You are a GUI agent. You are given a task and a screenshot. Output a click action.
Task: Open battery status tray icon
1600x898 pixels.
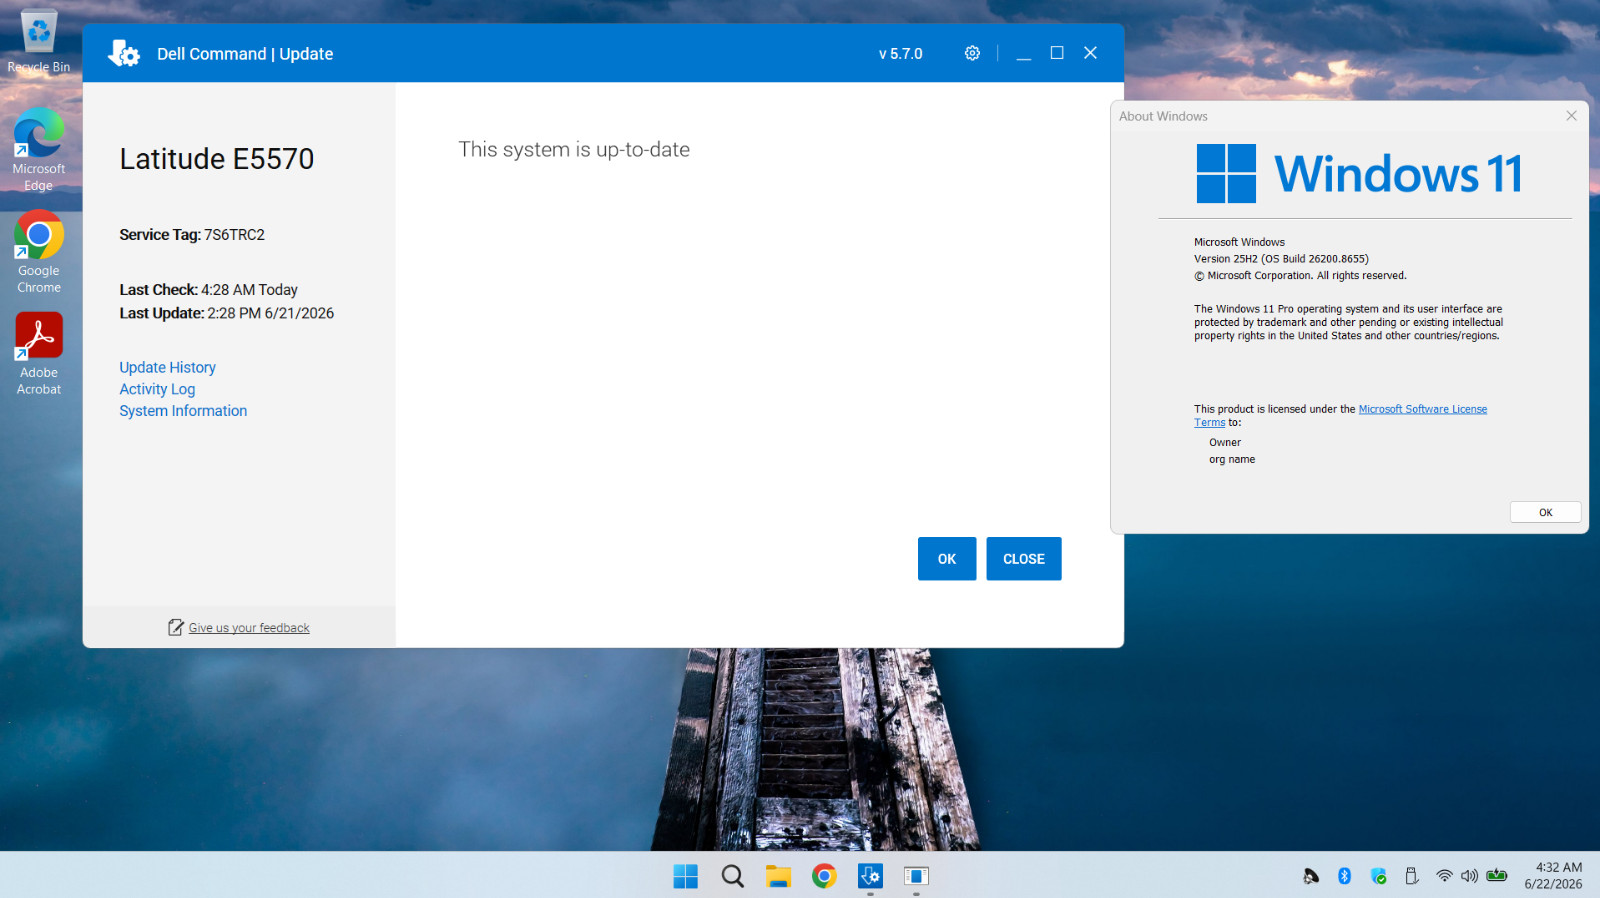click(x=1497, y=876)
